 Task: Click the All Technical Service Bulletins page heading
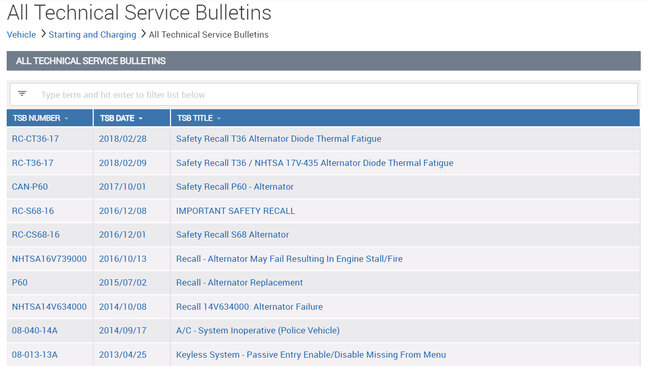(139, 12)
